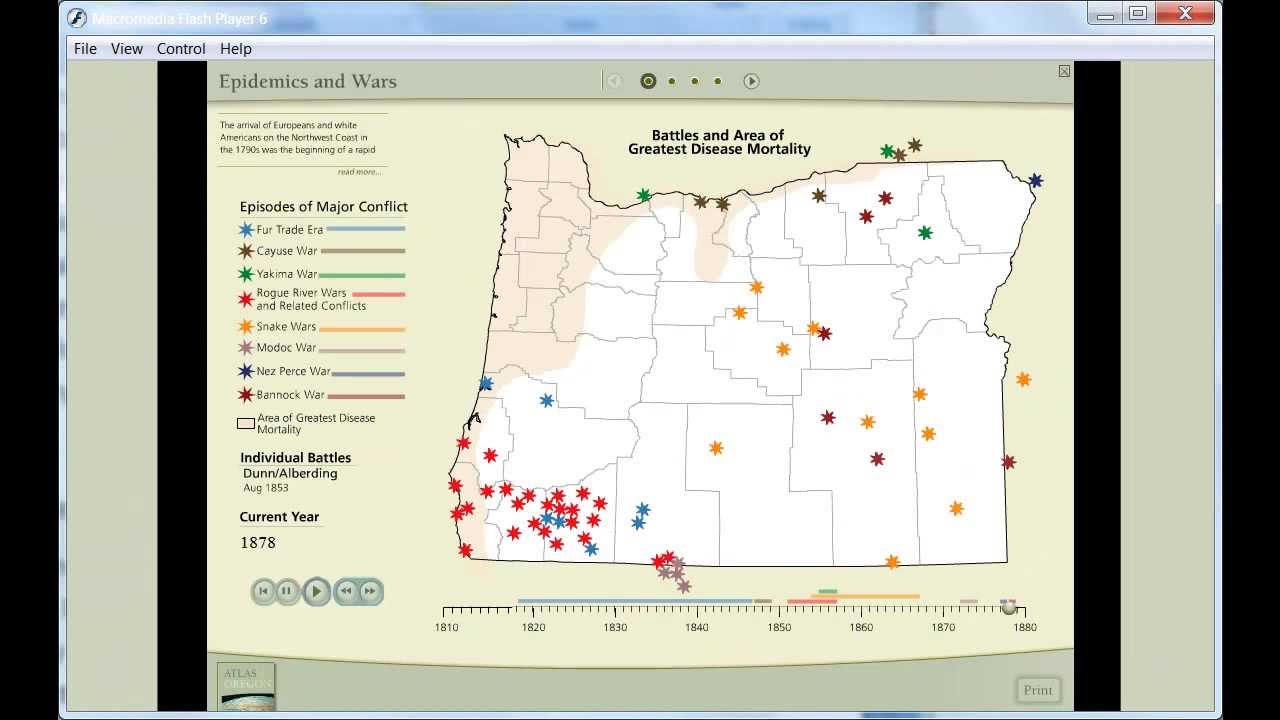
Task: Click the 'Dunn/Alberding' battle name
Action: [290, 473]
